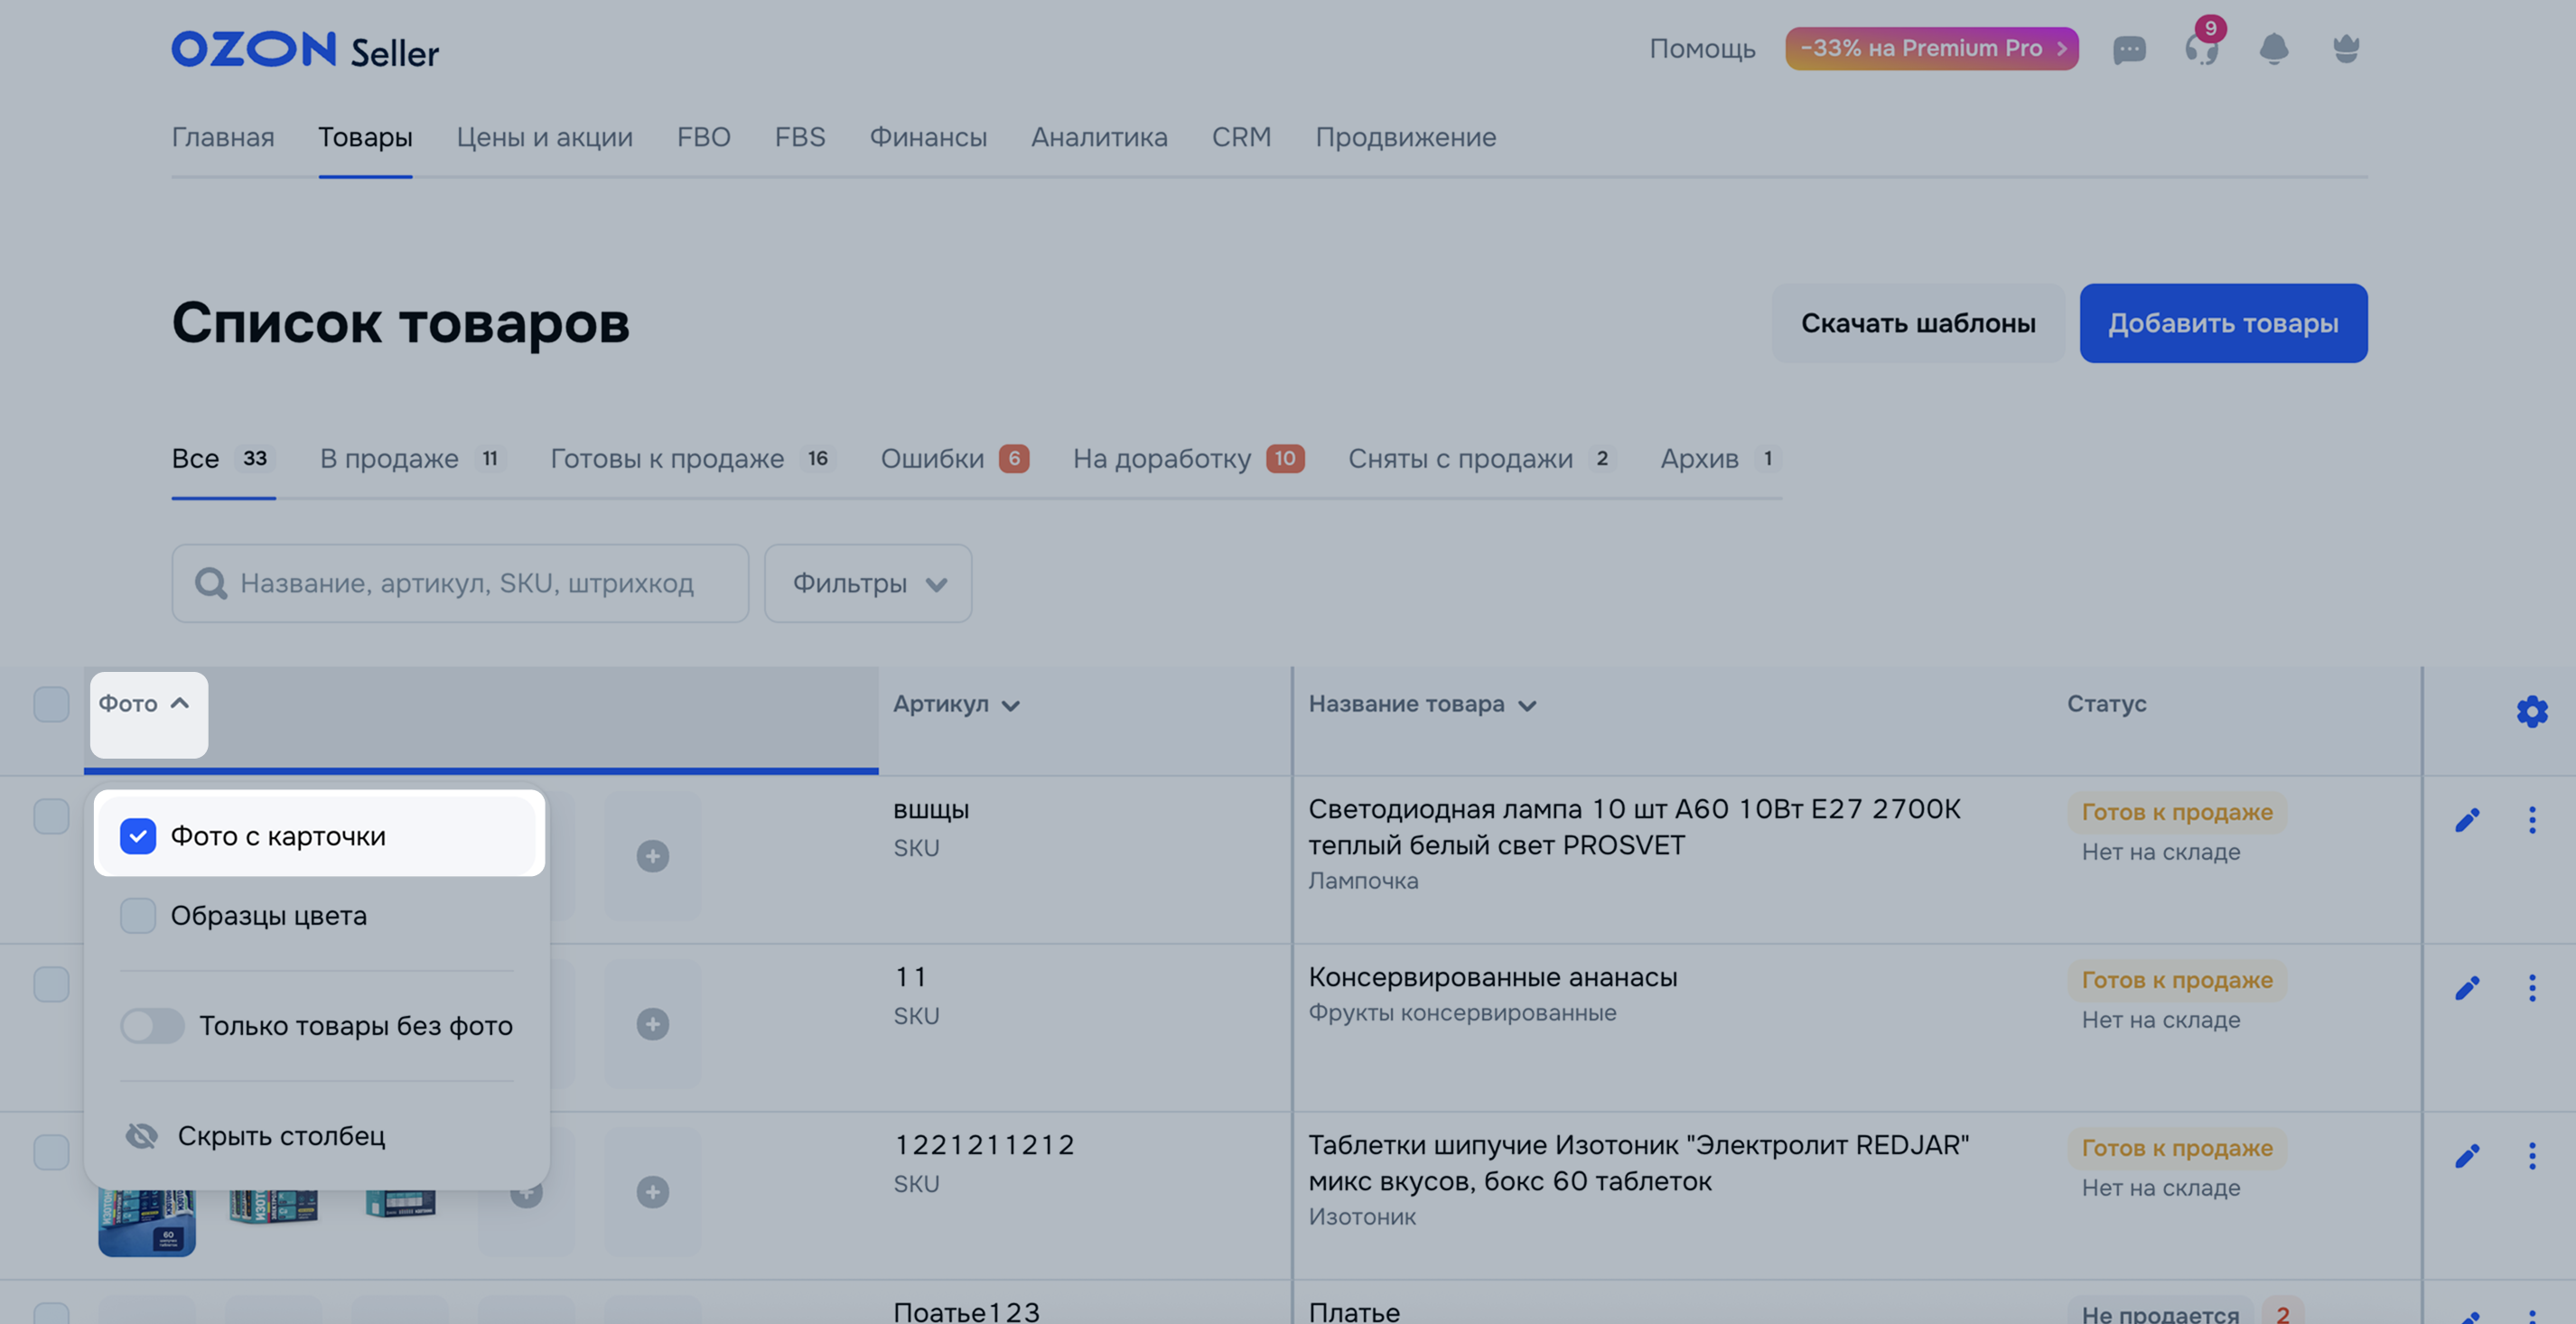The image size is (2576, 1324).
Task: Open table column settings gear
Action: pyautogui.click(x=2532, y=711)
